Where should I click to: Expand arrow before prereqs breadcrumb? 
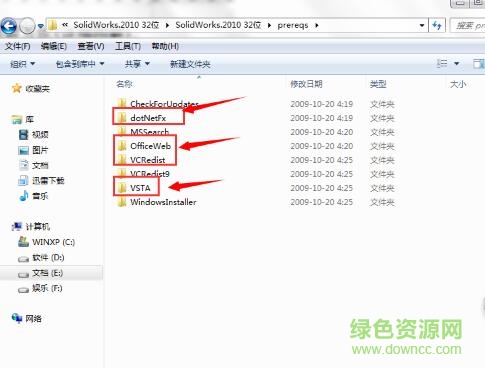(269, 25)
